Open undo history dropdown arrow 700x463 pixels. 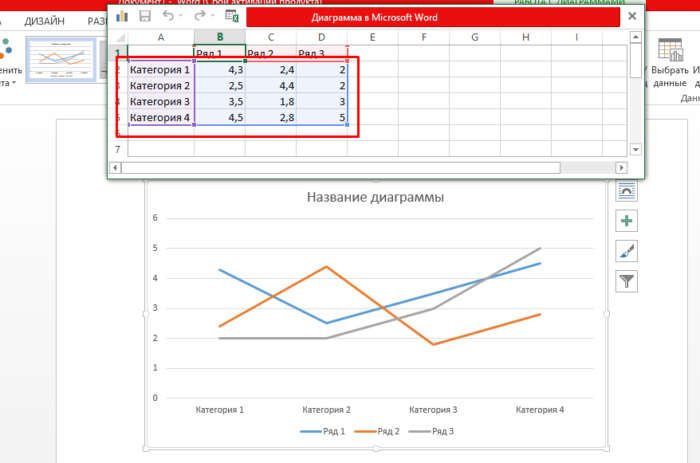click(x=180, y=16)
